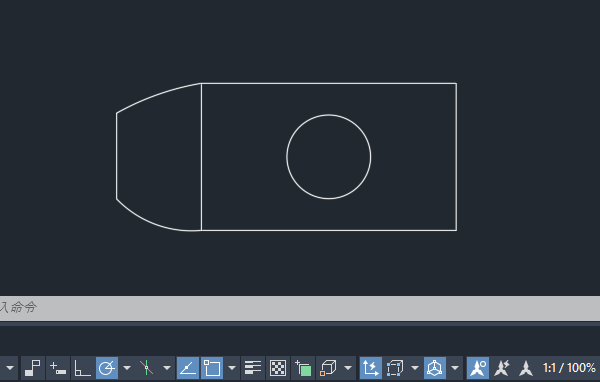
Task: Show or hide Lineweight display
Action: [x=253, y=368]
